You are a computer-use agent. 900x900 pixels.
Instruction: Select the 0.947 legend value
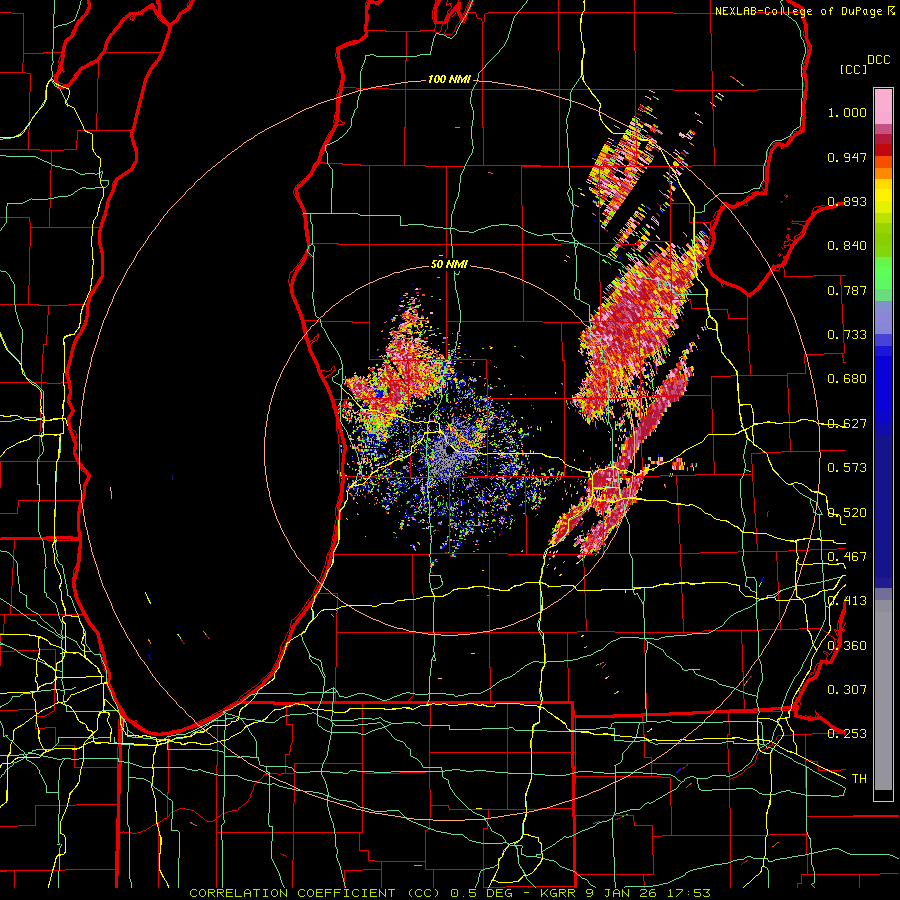point(847,157)
